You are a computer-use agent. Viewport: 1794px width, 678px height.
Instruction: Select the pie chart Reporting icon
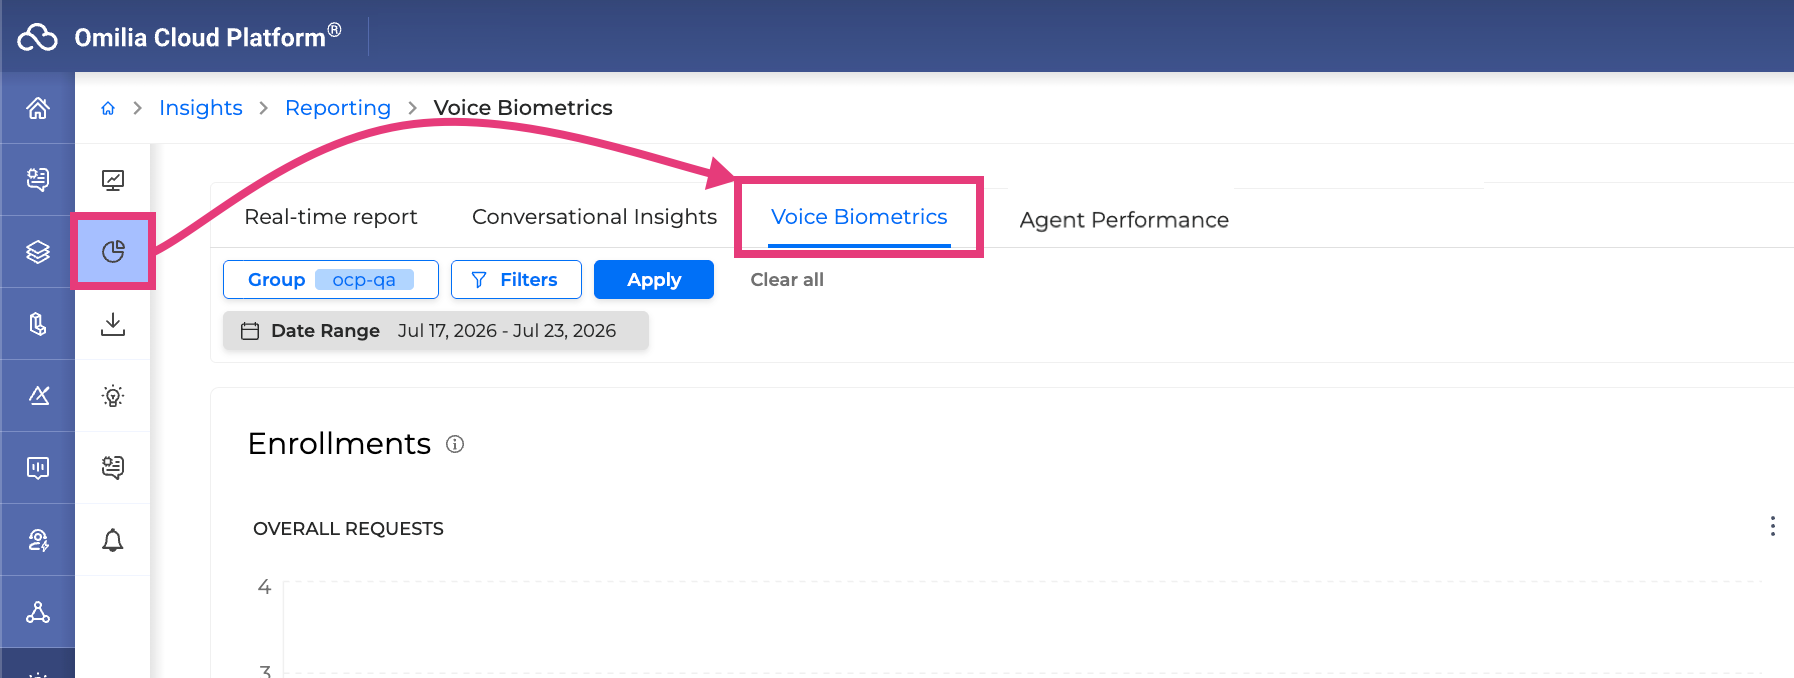tap(113, 251)
